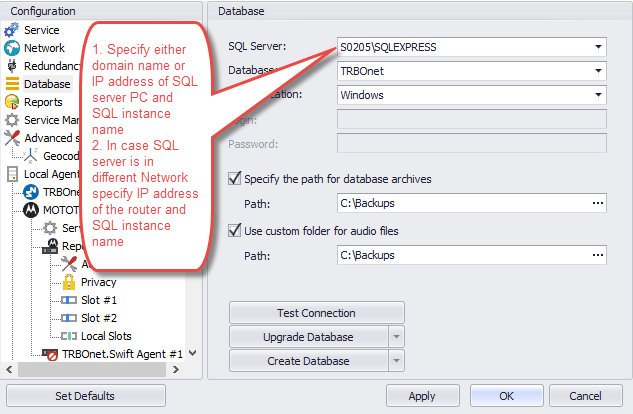Click the Local Slots icon
The image size is (633, 414).
click(69, 336)
